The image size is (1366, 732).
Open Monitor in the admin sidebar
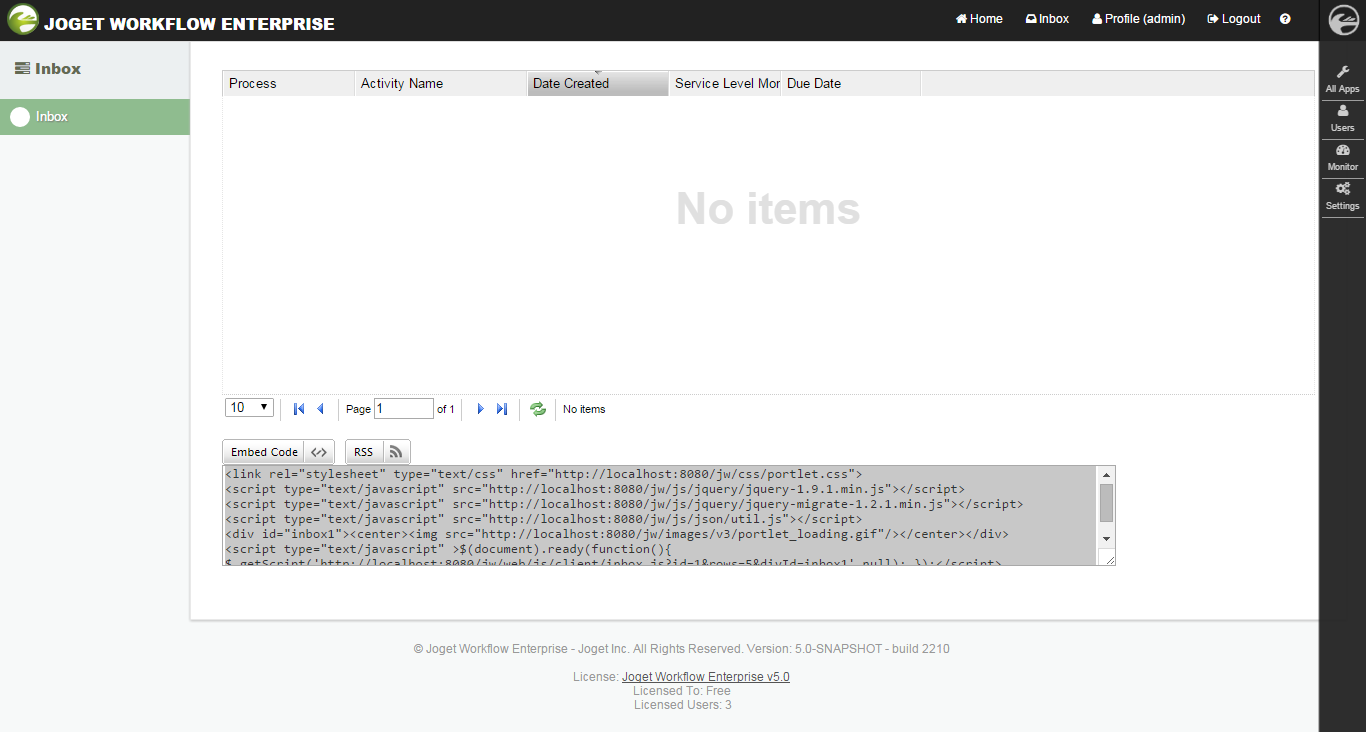[x=1342, y=158]
